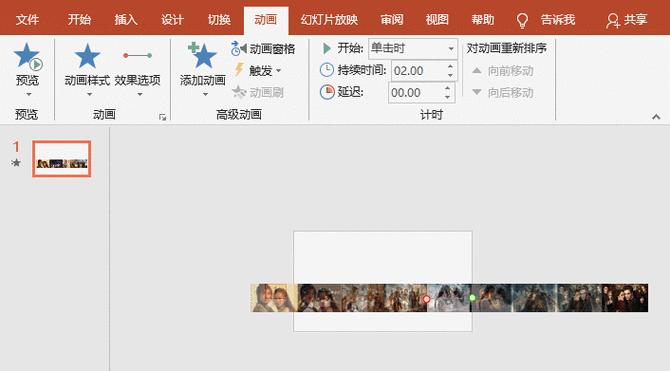Image resolution: width=670 pixels, height=371 pixels.
Task: Select slide 1 thumbnail
Action: coord(62,159)
